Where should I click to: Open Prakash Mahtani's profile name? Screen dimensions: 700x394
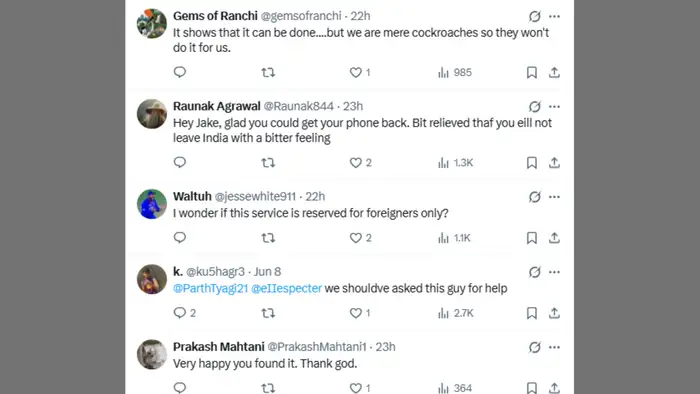click(x=219, y=347)
